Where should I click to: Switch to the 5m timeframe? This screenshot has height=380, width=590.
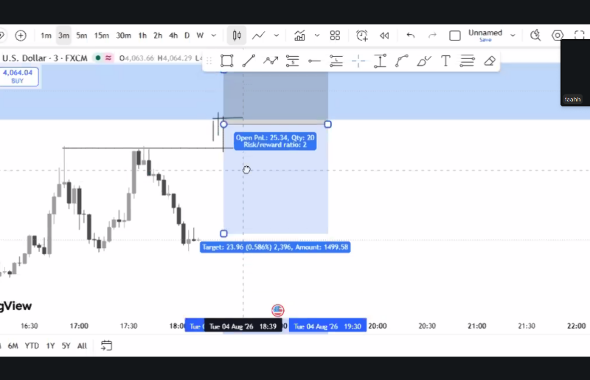point(82,36)
